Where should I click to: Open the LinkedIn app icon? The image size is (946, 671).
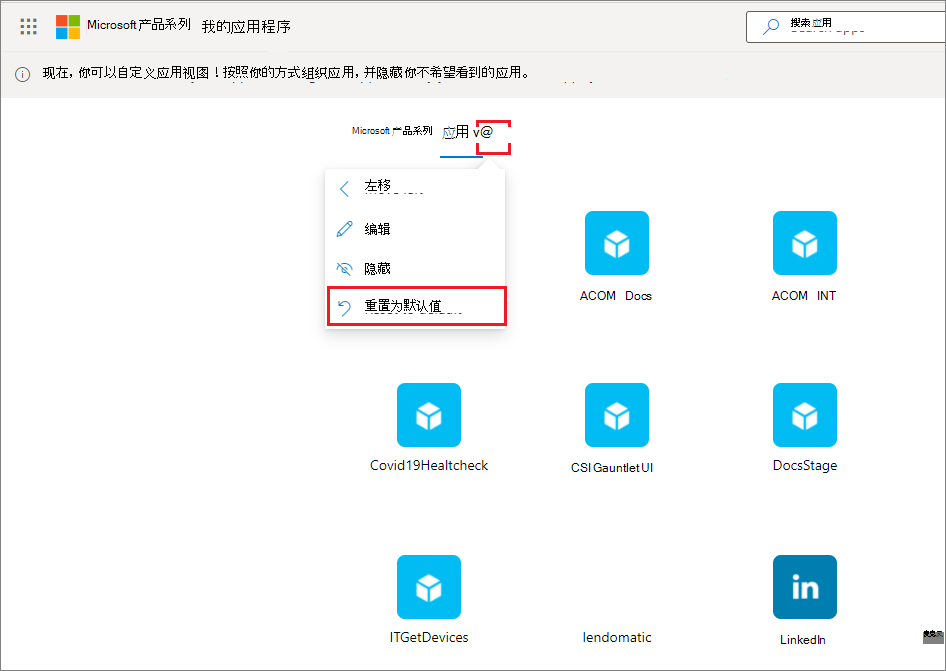[x=805, y=587]
